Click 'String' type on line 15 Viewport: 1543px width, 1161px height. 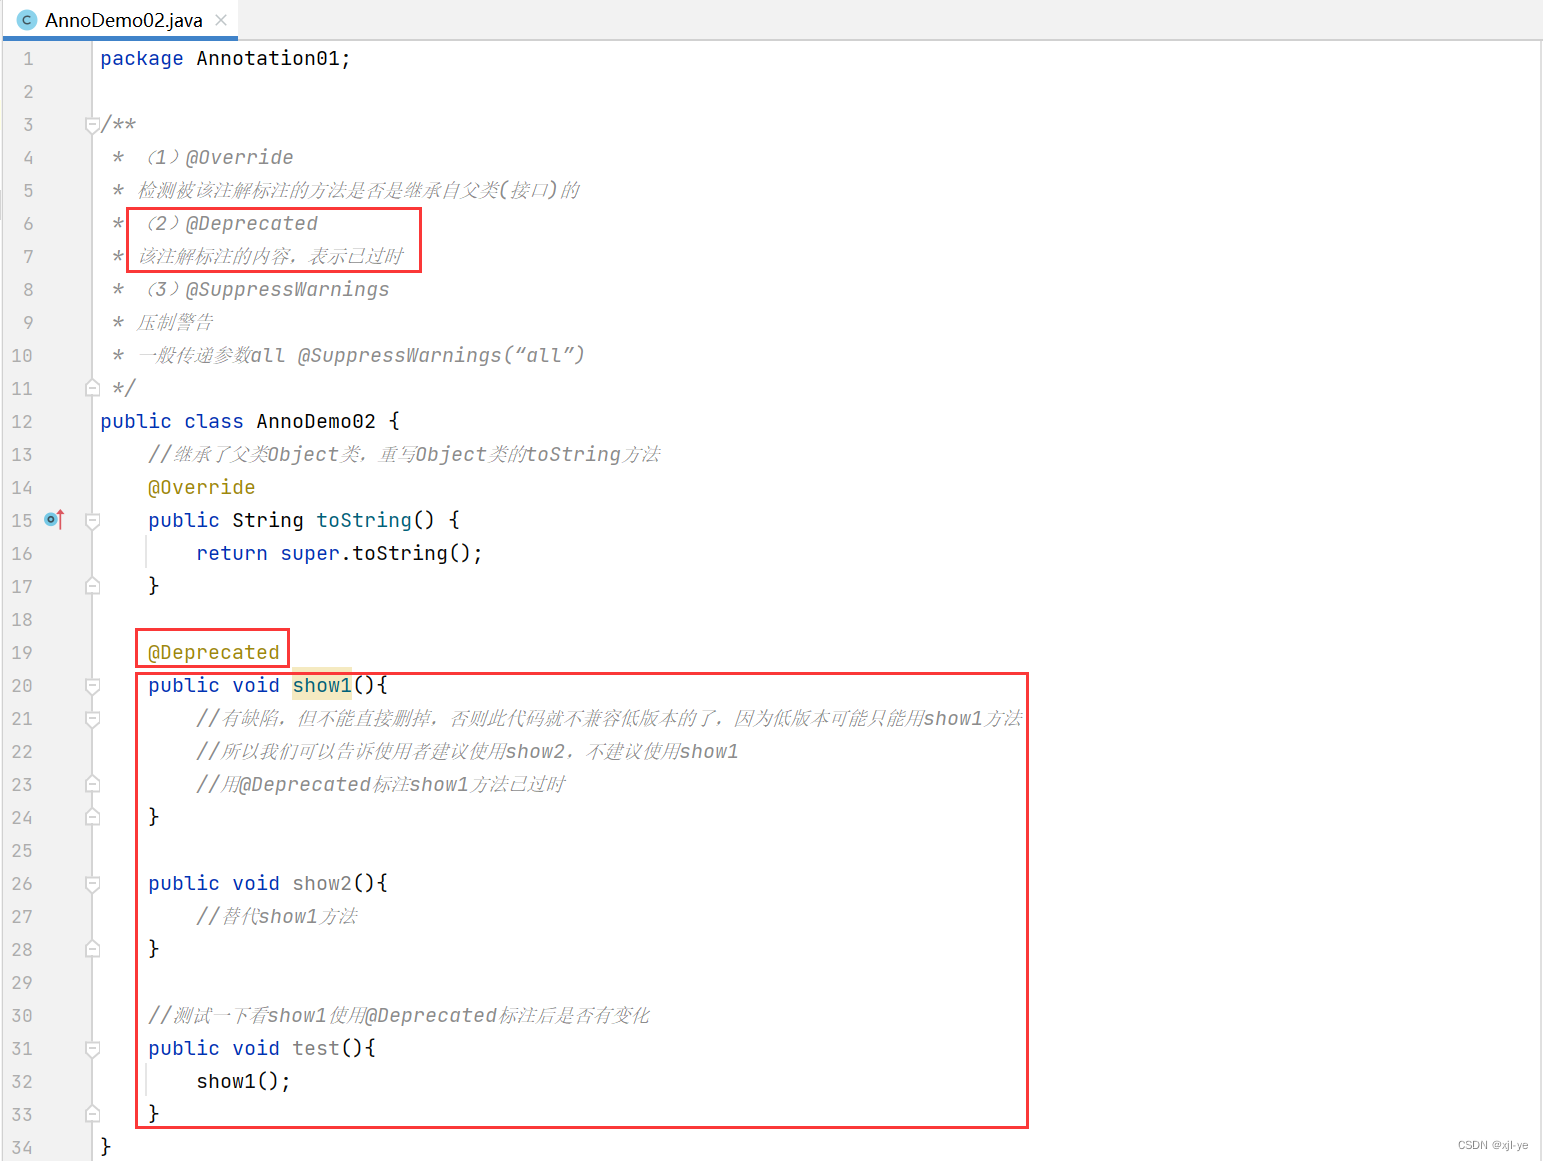coord(268,521)
